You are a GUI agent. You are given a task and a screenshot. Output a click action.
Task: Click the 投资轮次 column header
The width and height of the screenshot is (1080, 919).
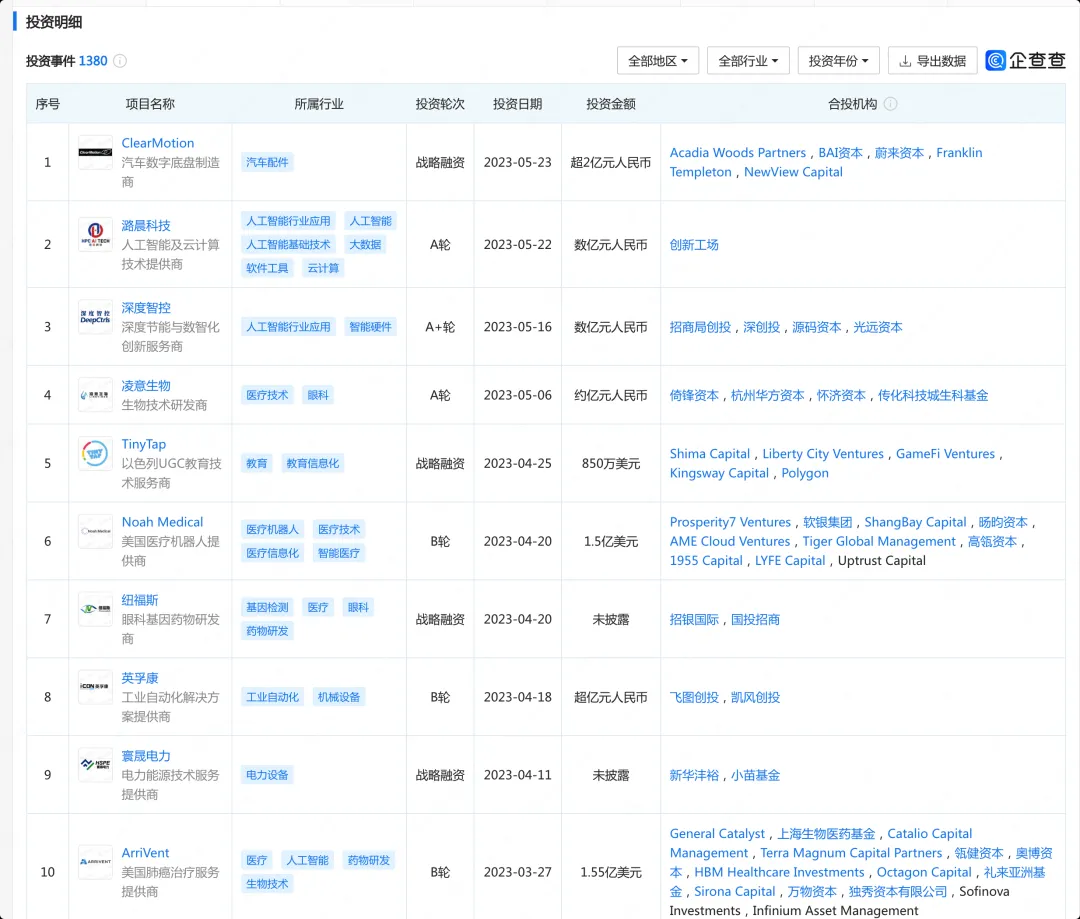point(440,104)
